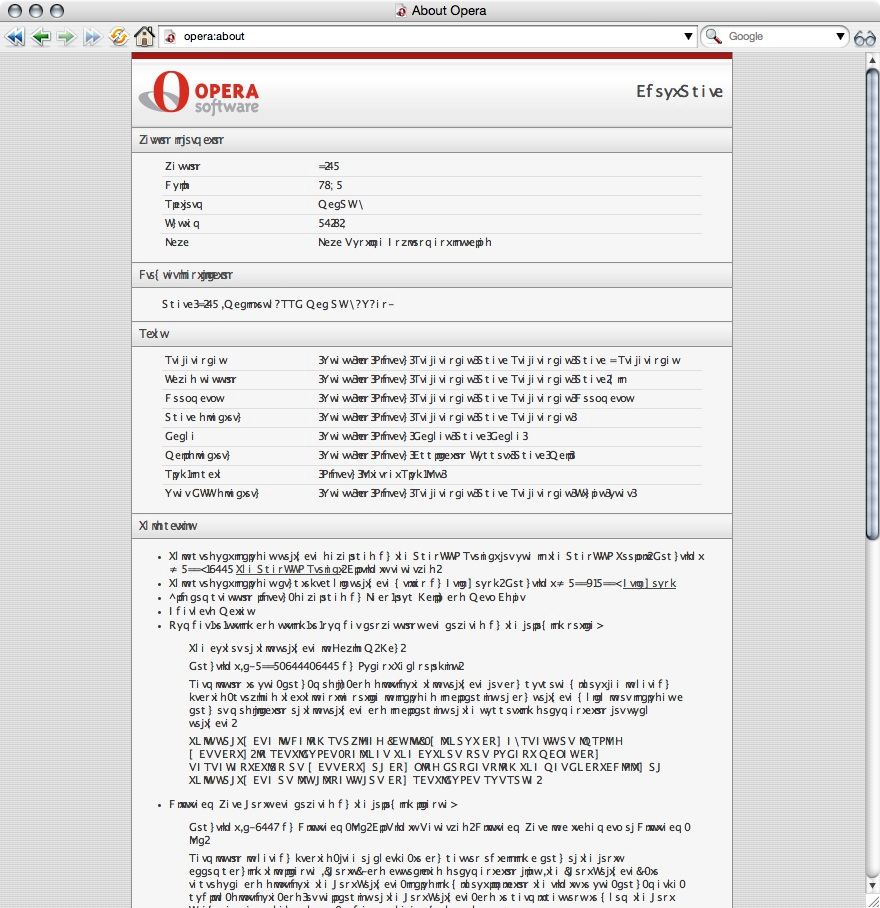Click the 'Texlw' section header
This screenshot has height=908, width=880.
coord(154,334)
